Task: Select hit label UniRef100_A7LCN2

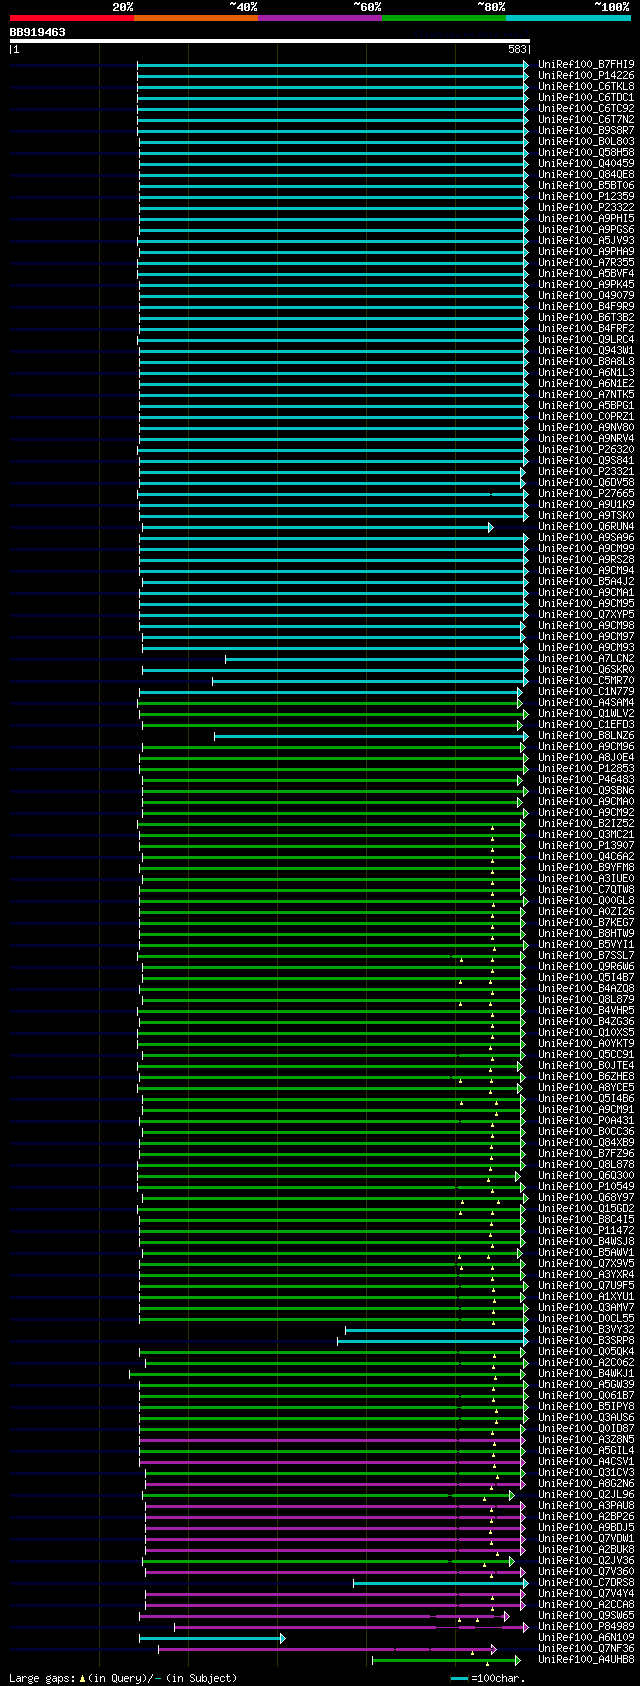Action: pyautogui.click(x=586, y=658)
